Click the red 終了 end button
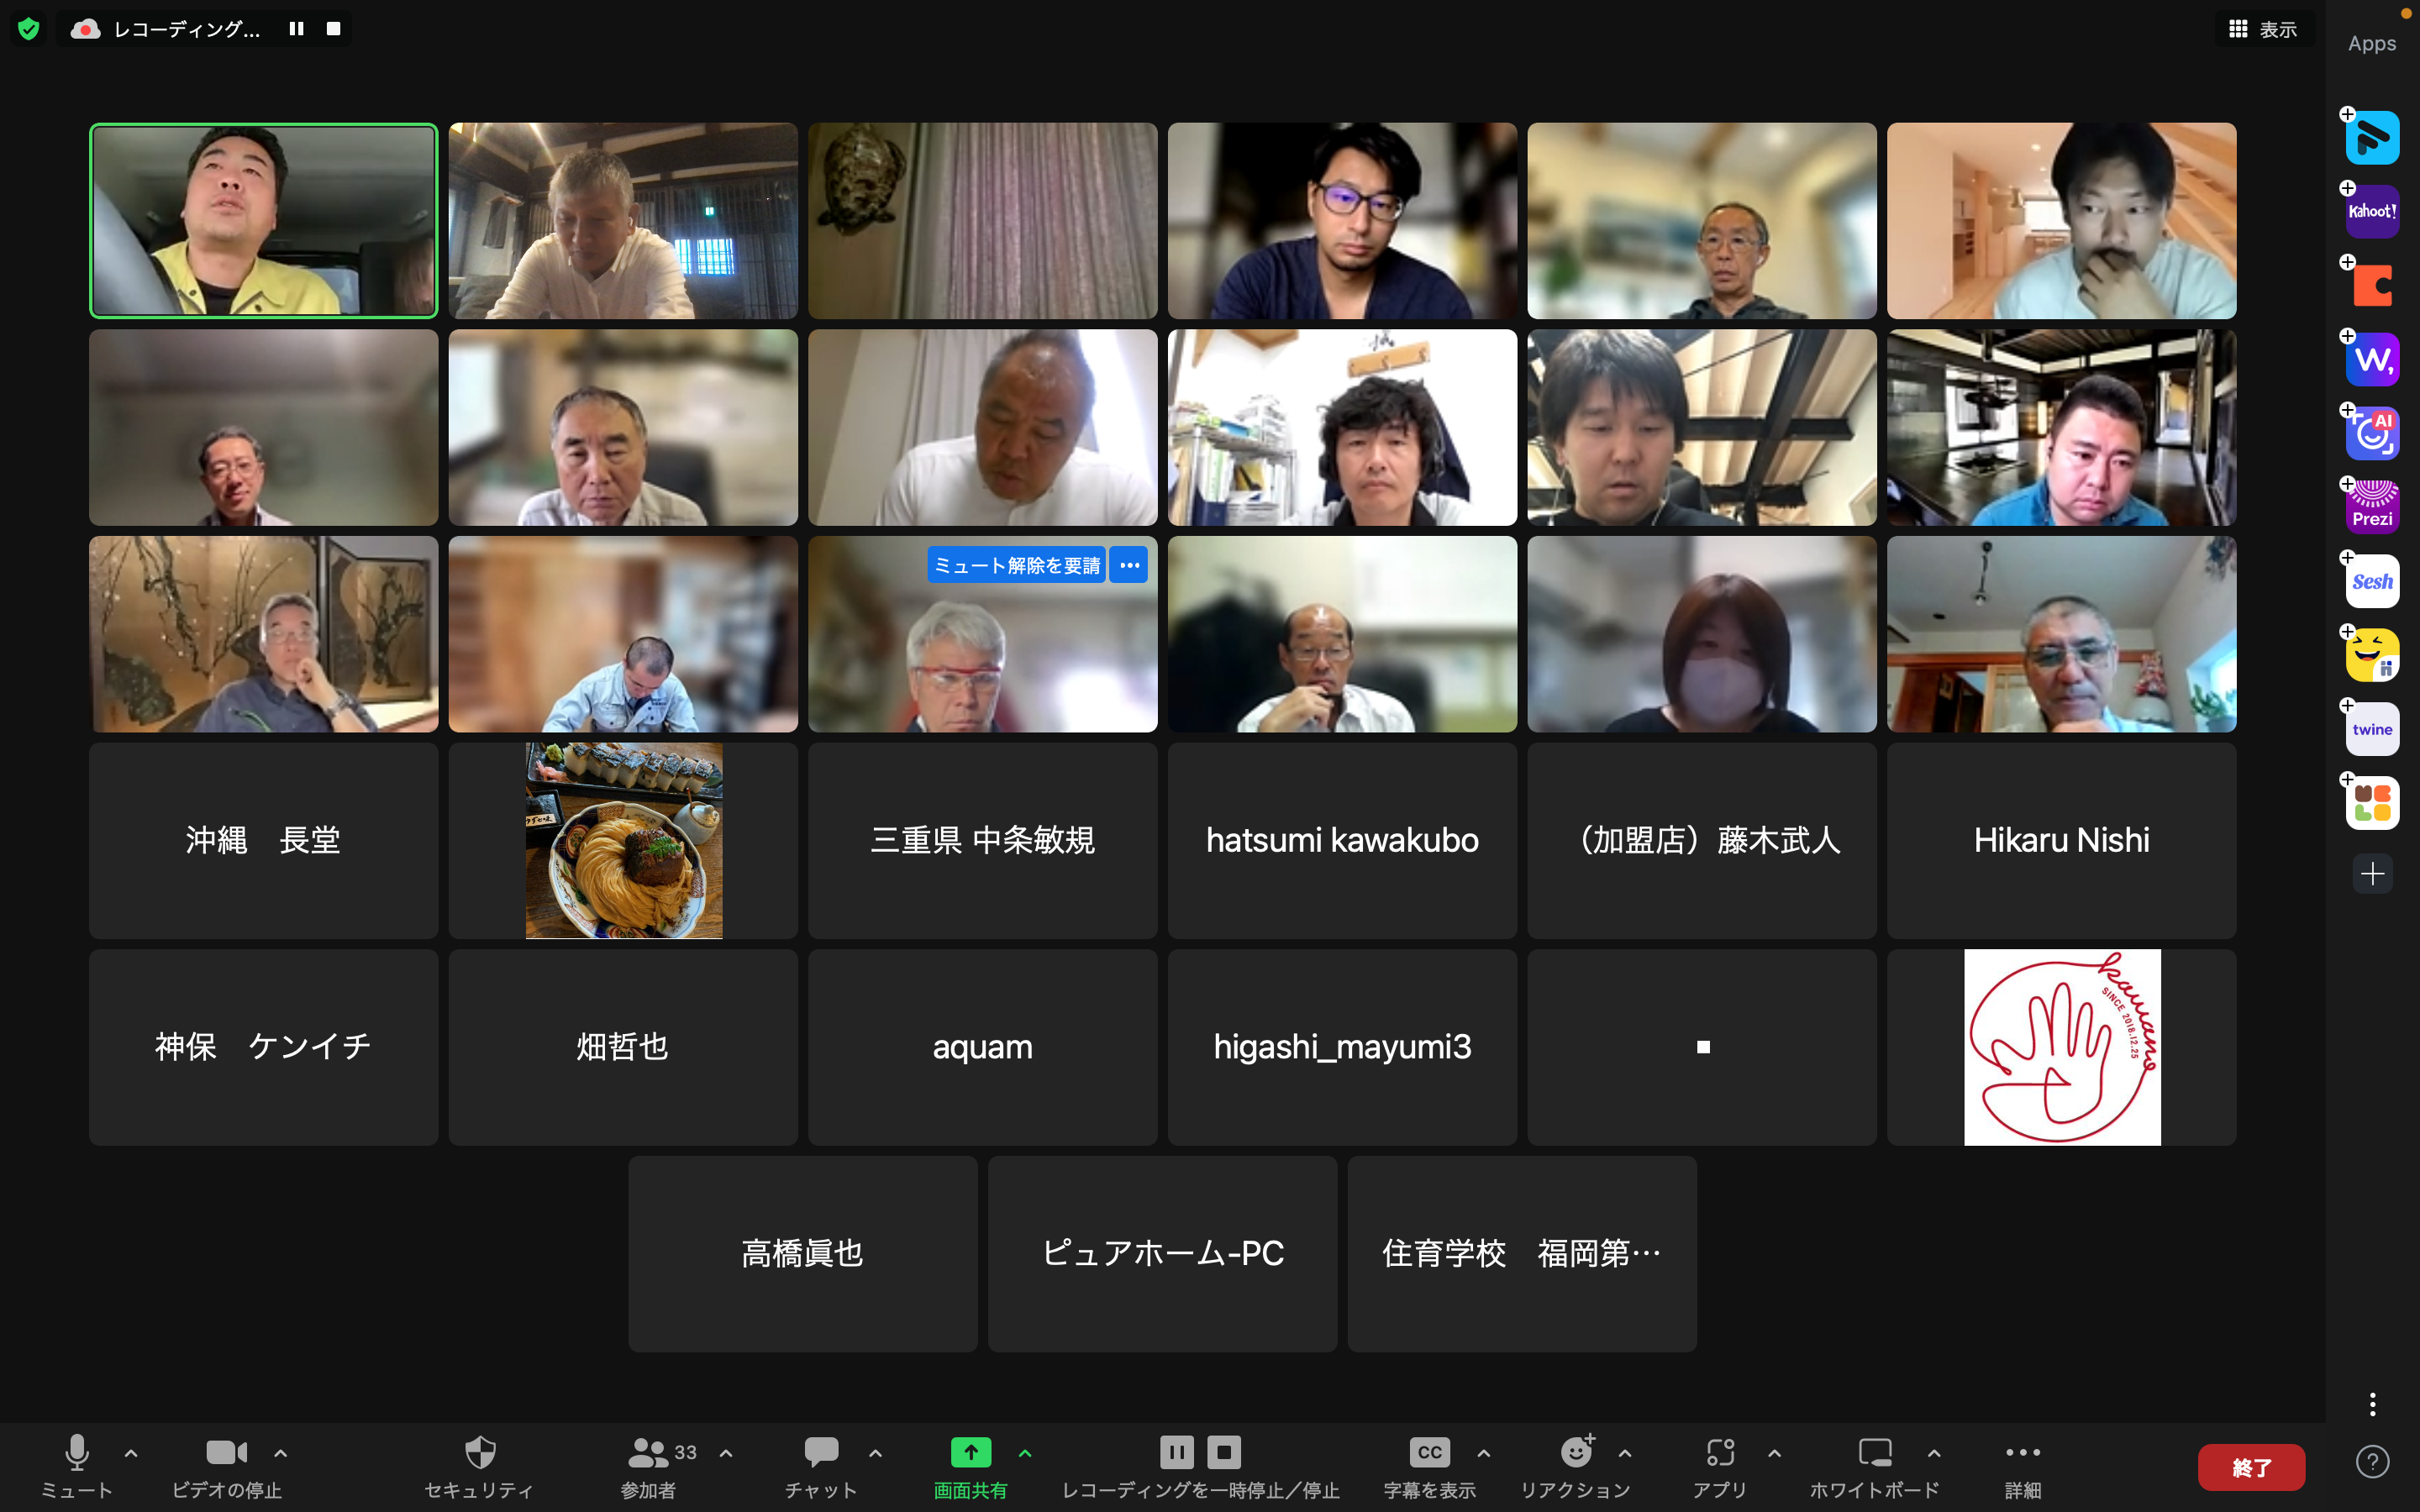The height and width of the screenshot is (1512, 2420). click(x=2250, y=1467)
